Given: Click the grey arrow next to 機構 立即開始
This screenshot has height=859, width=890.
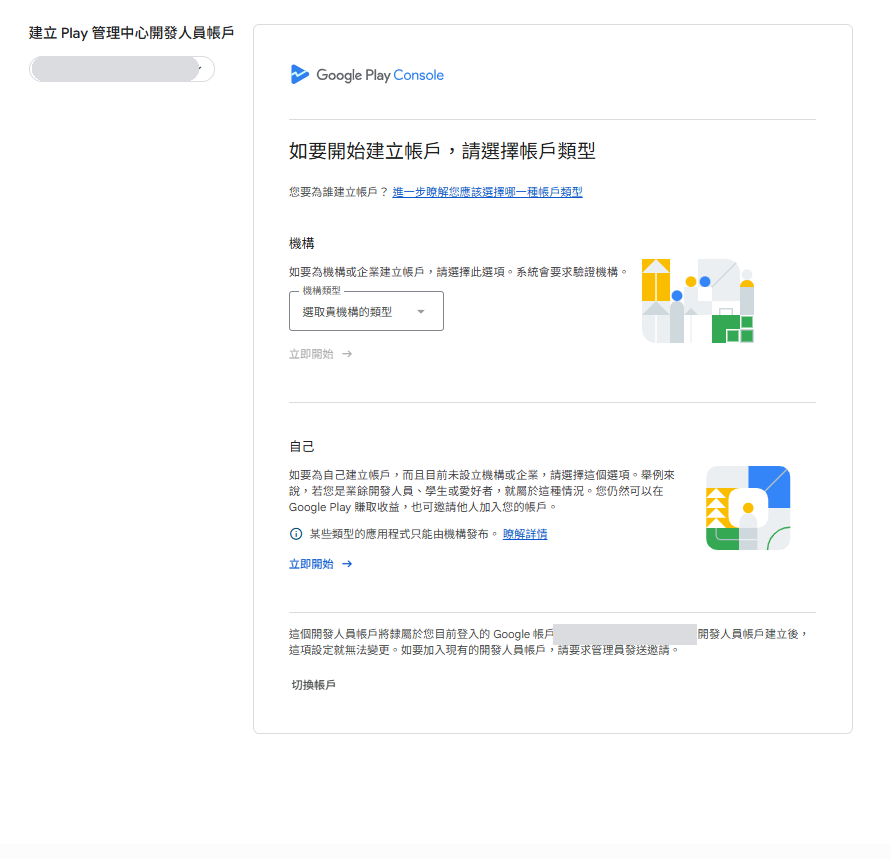Looking at the screenshot, I should (347, 354).
